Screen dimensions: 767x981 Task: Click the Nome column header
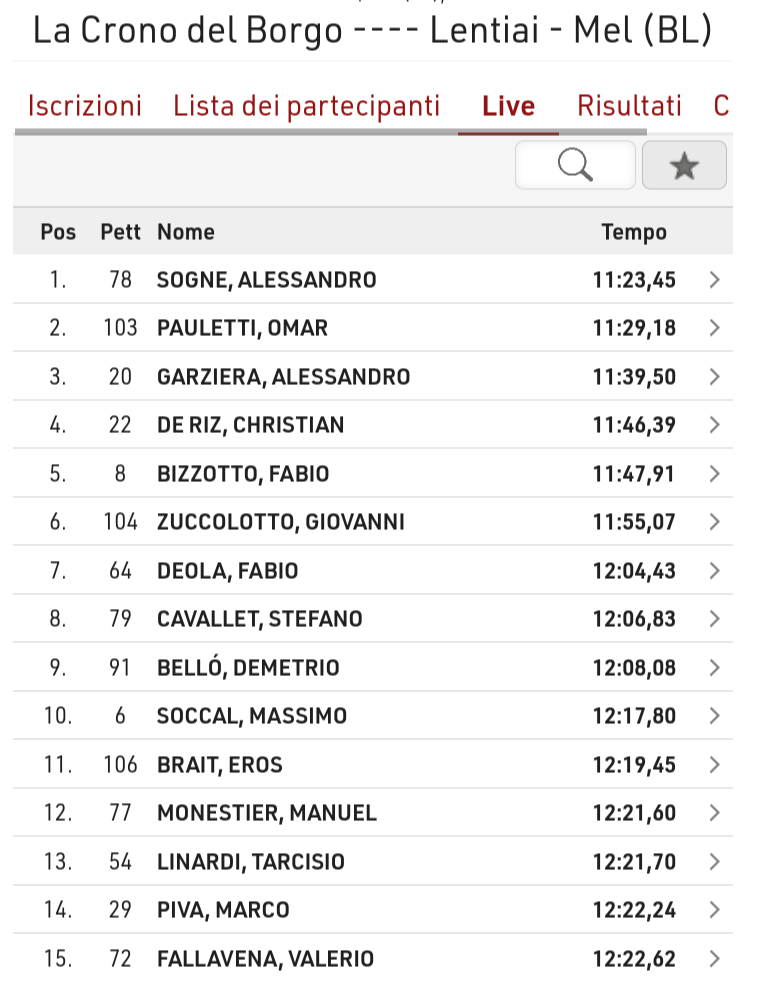point(186,232)
